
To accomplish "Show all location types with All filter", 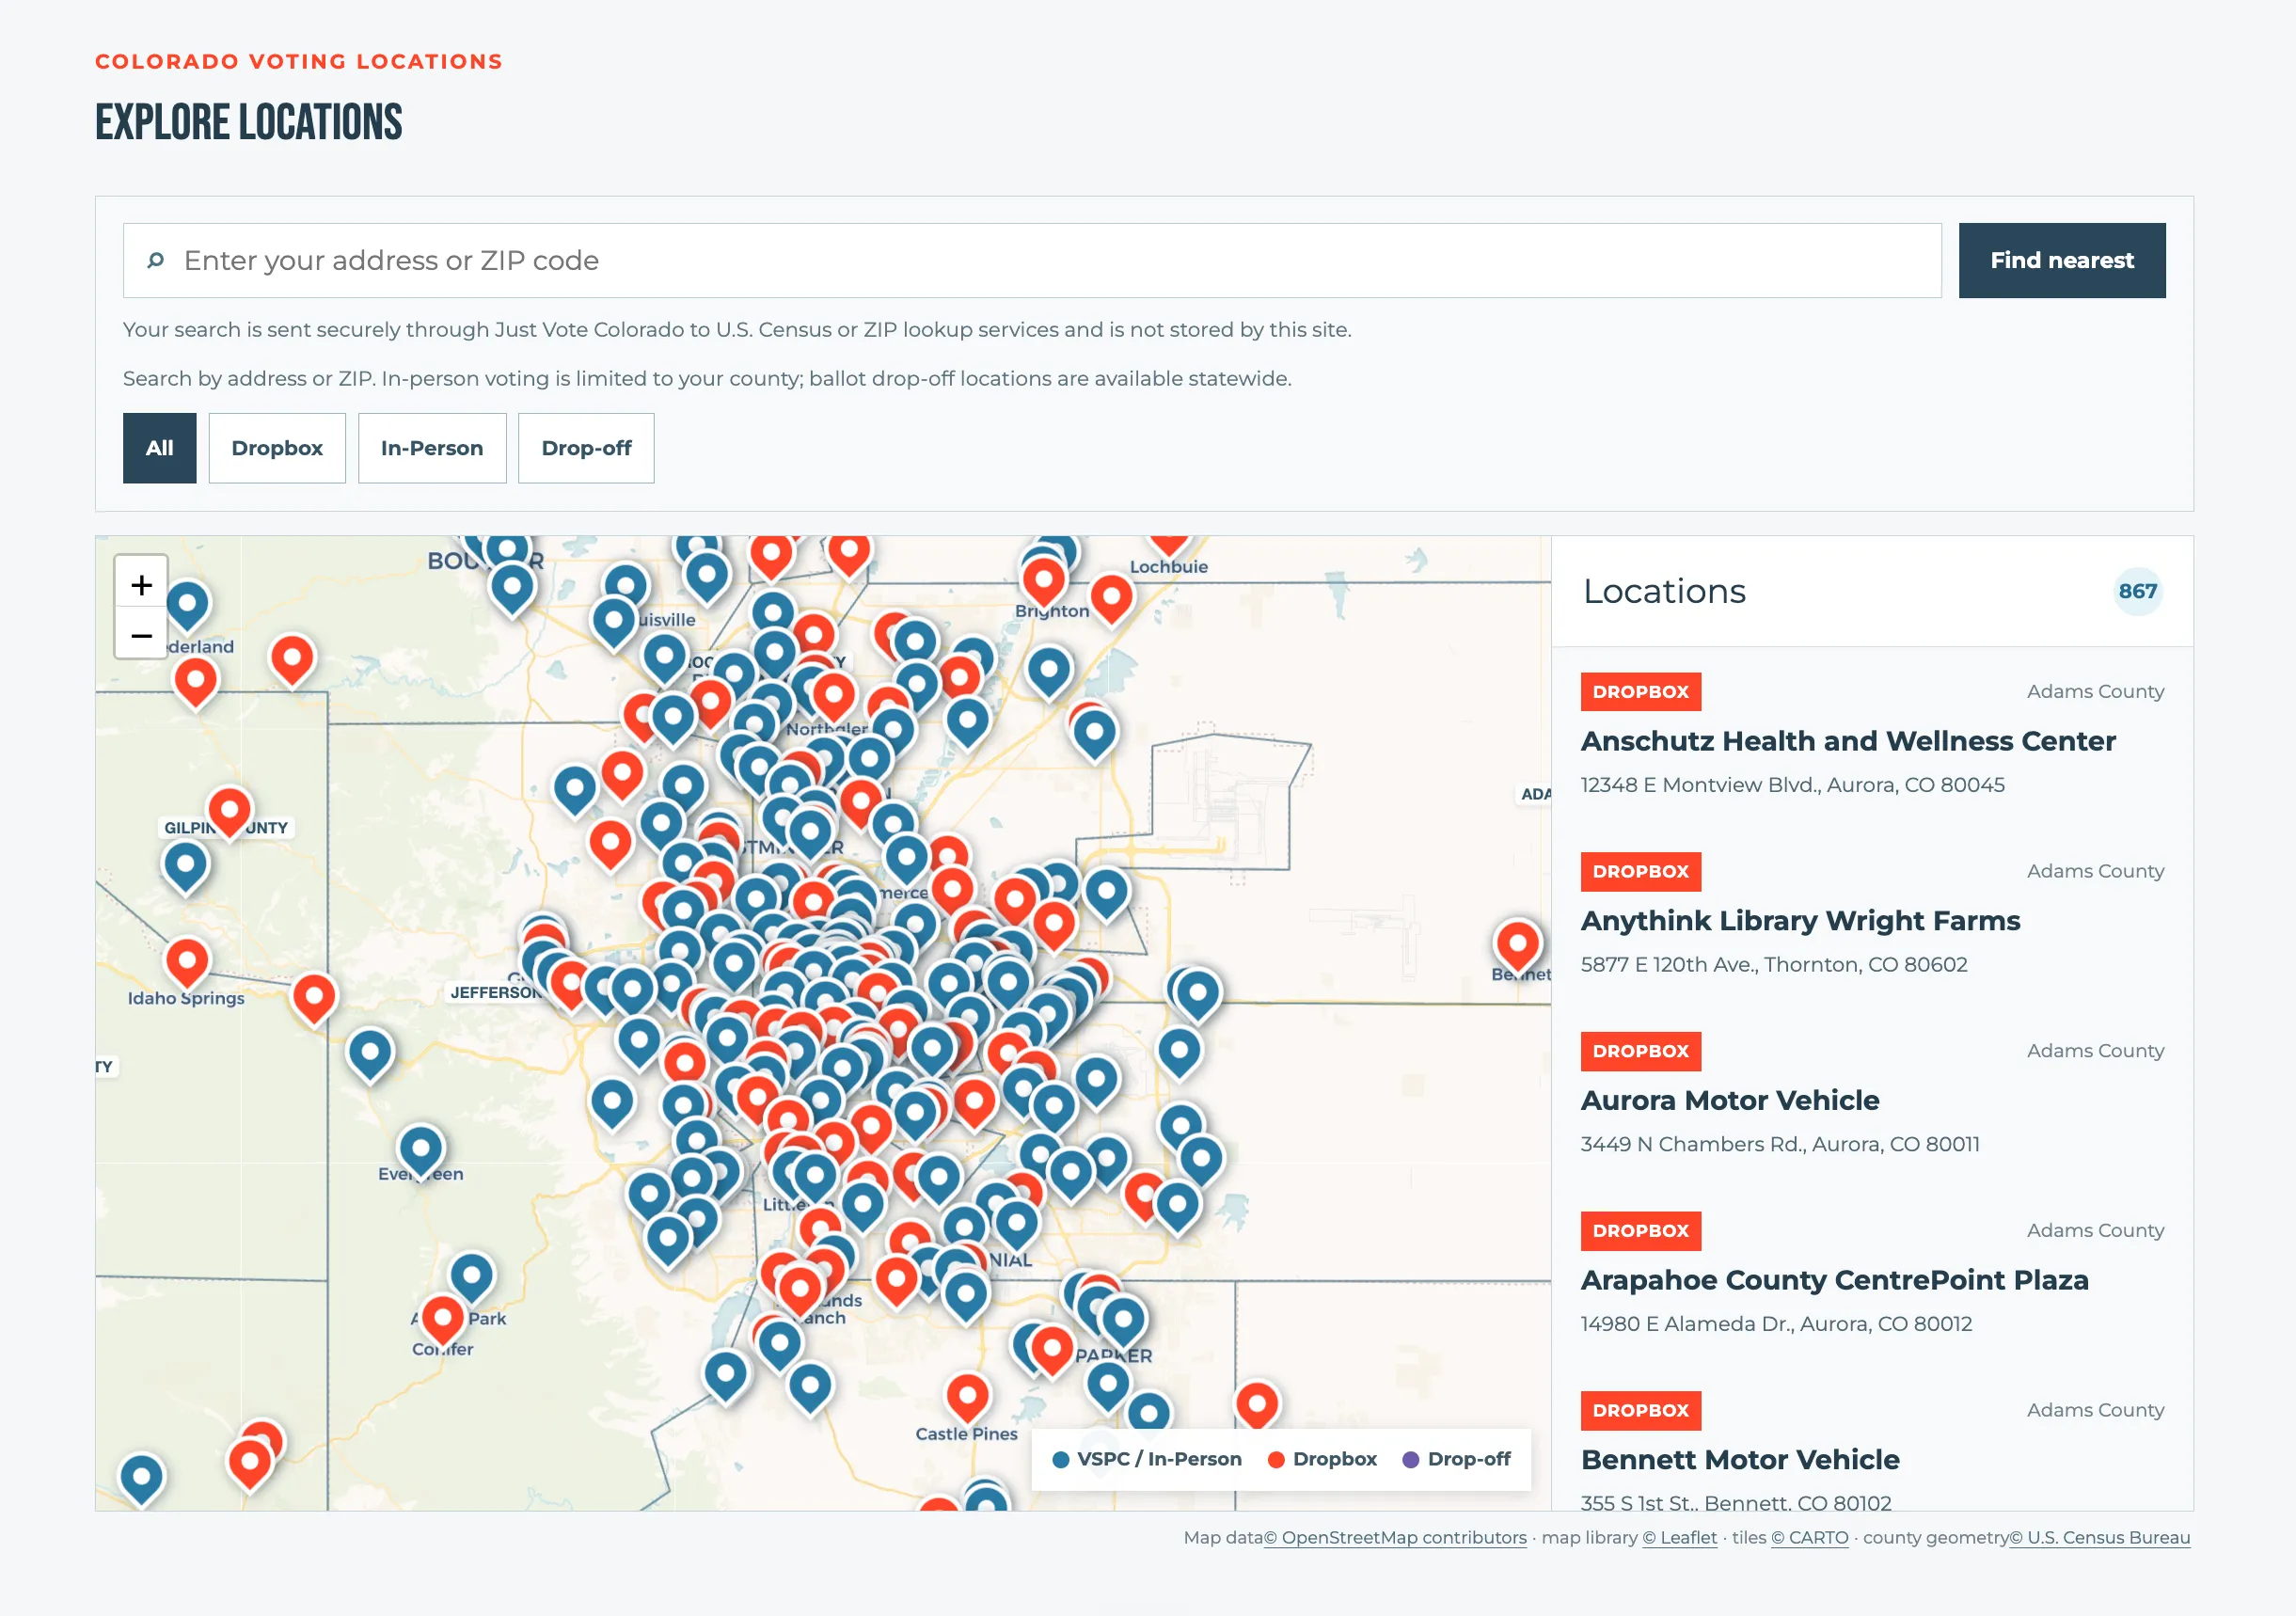I will click(x=160, y=448).
